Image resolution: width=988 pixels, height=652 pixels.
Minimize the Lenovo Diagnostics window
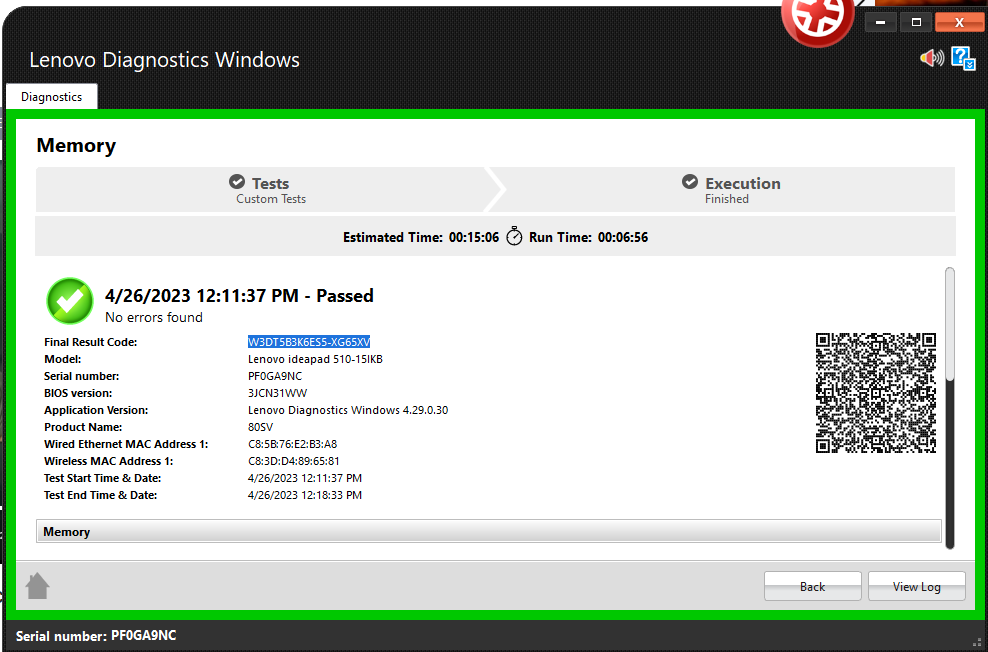[x=880, y=23]
